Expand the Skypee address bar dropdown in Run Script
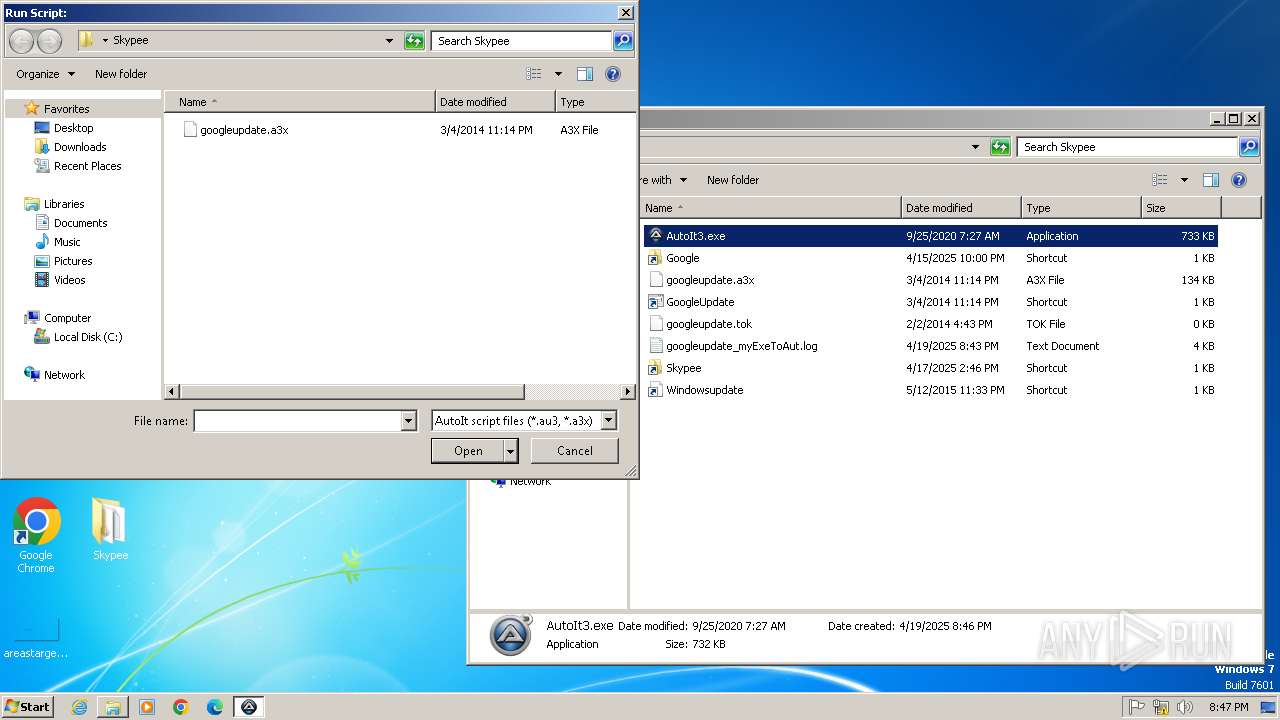This screenshot has height=720, width=1280. tap(389, 41)
